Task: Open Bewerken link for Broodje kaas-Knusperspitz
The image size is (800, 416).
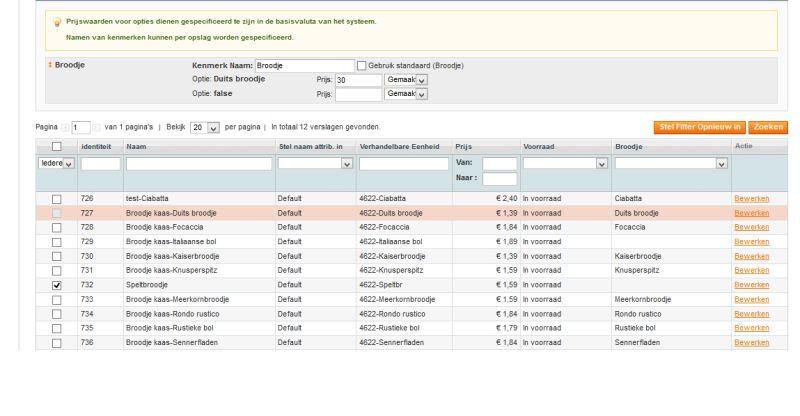Action: pyautogui.click(x=752, y=271)
